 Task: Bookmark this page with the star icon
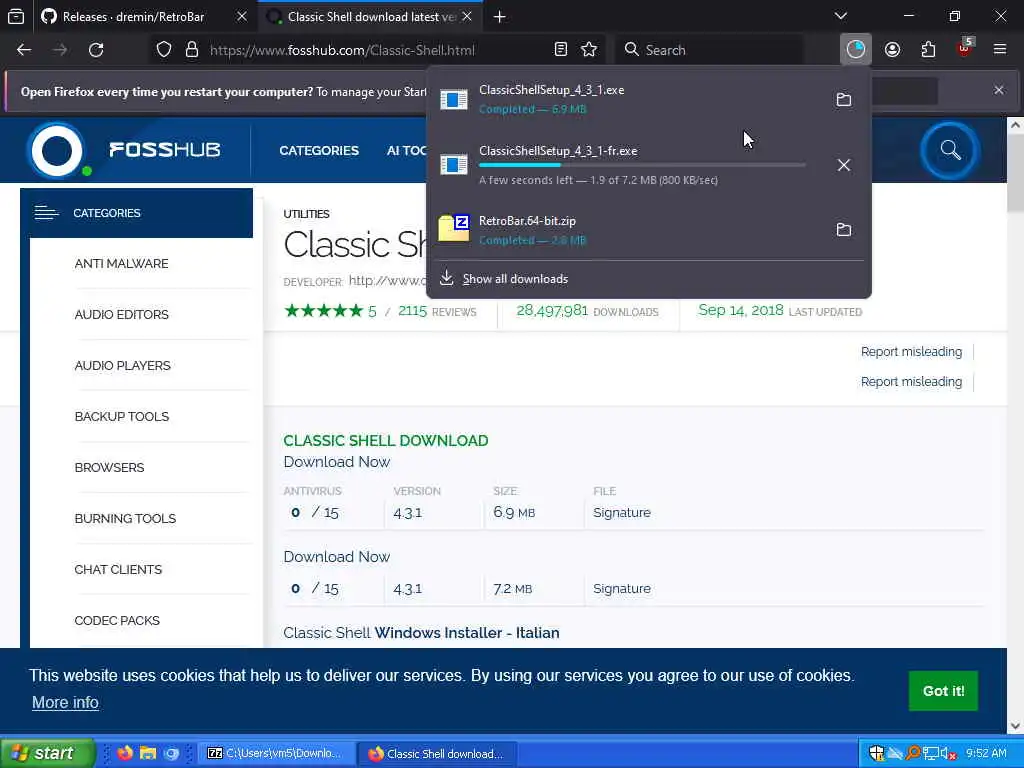pyautogui.click(x=589, y=50)
